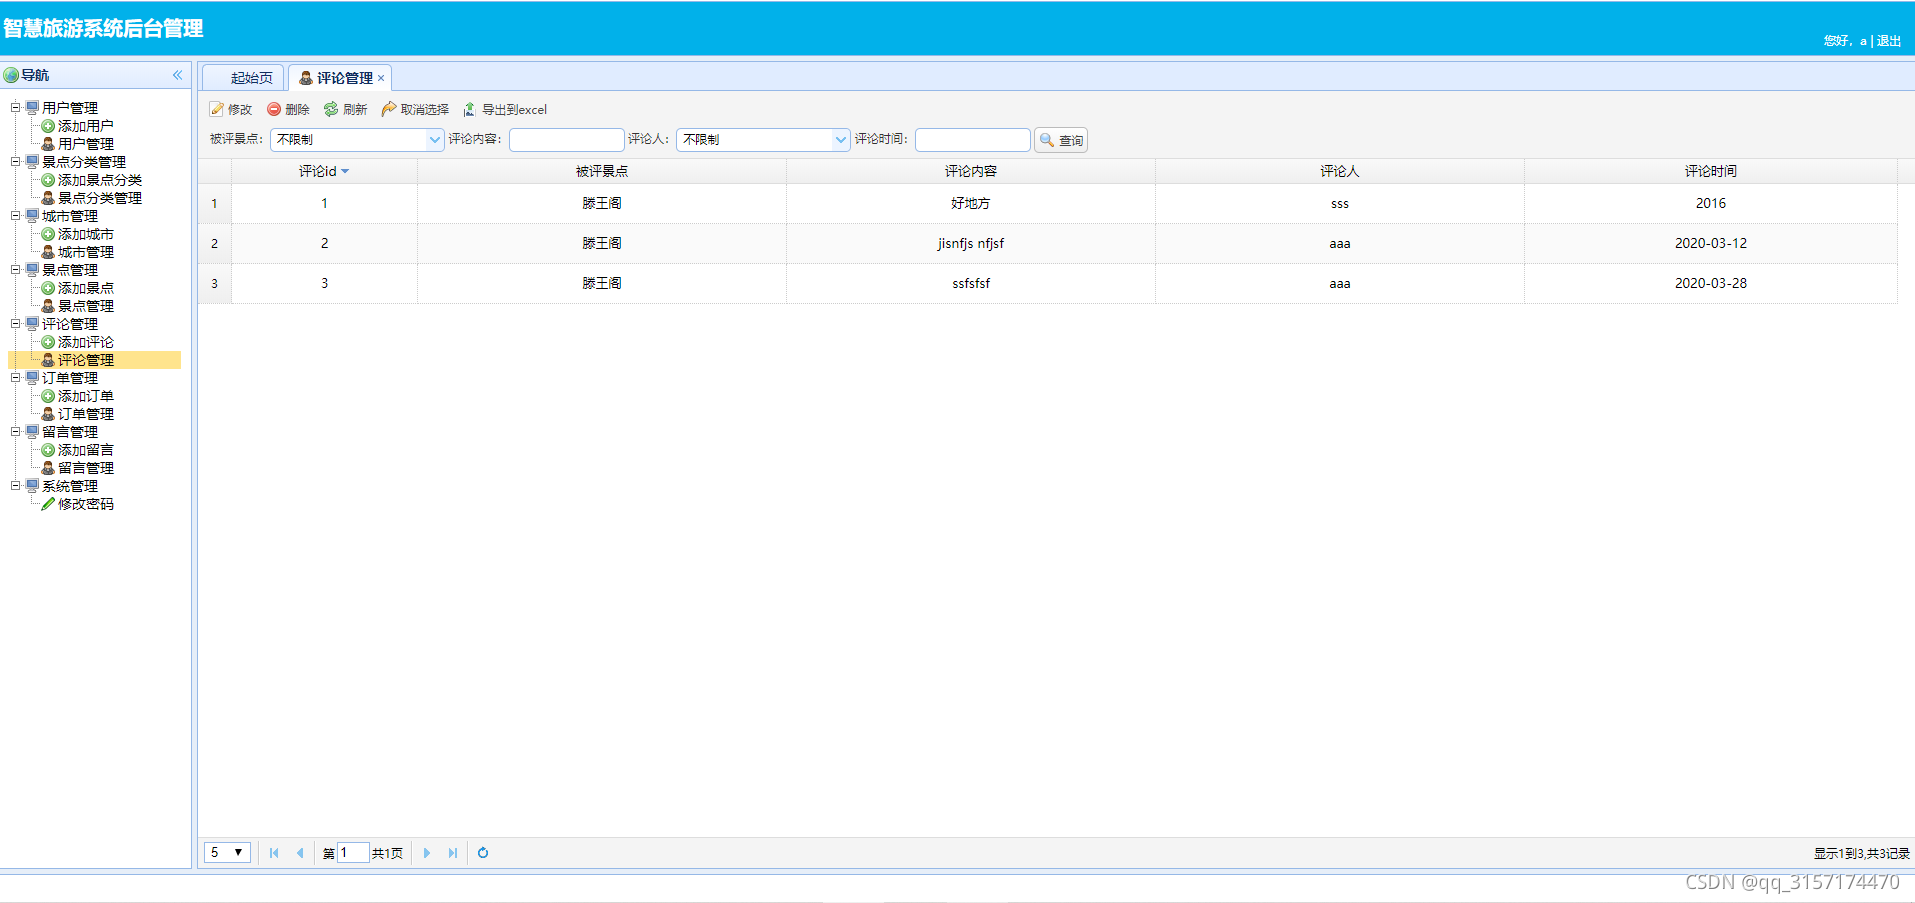Collapse the 城市管理 tree folder

tap(16, 215)
